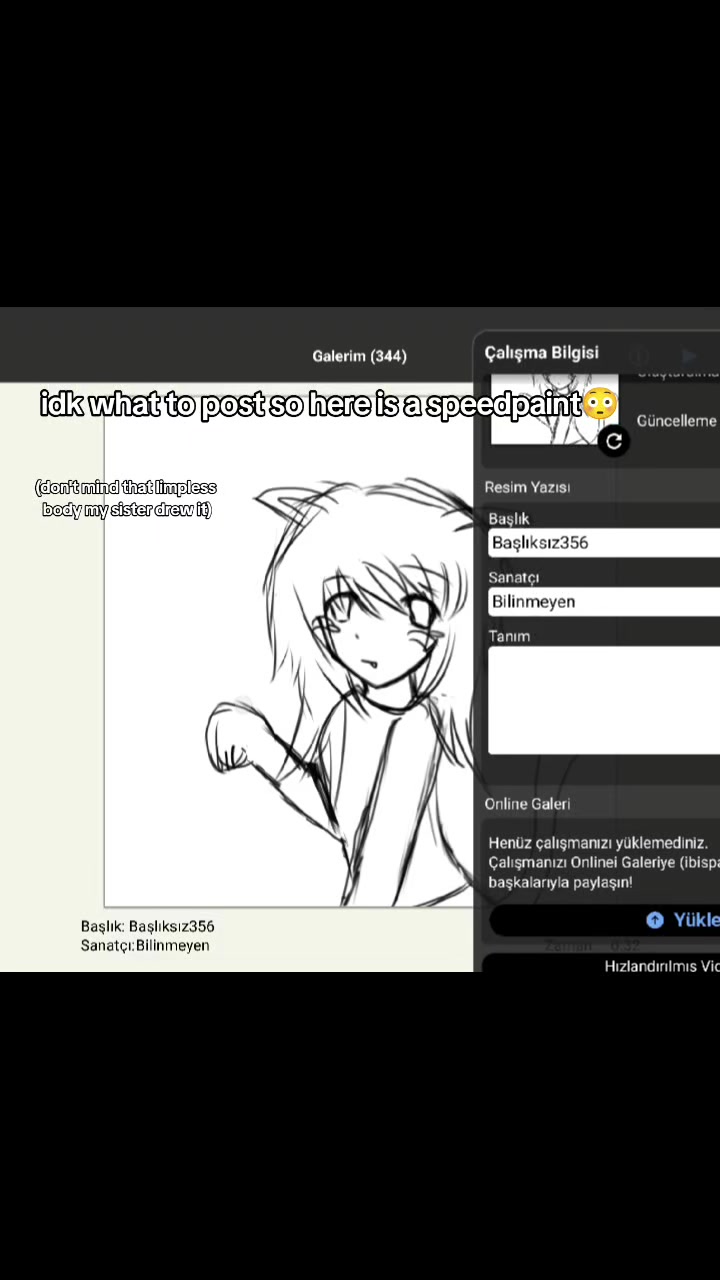Image resolution: width=720 pixels, height=1280 pixels.
Task: Click the Online Galeri section heading
Action: tap(527, 804)
